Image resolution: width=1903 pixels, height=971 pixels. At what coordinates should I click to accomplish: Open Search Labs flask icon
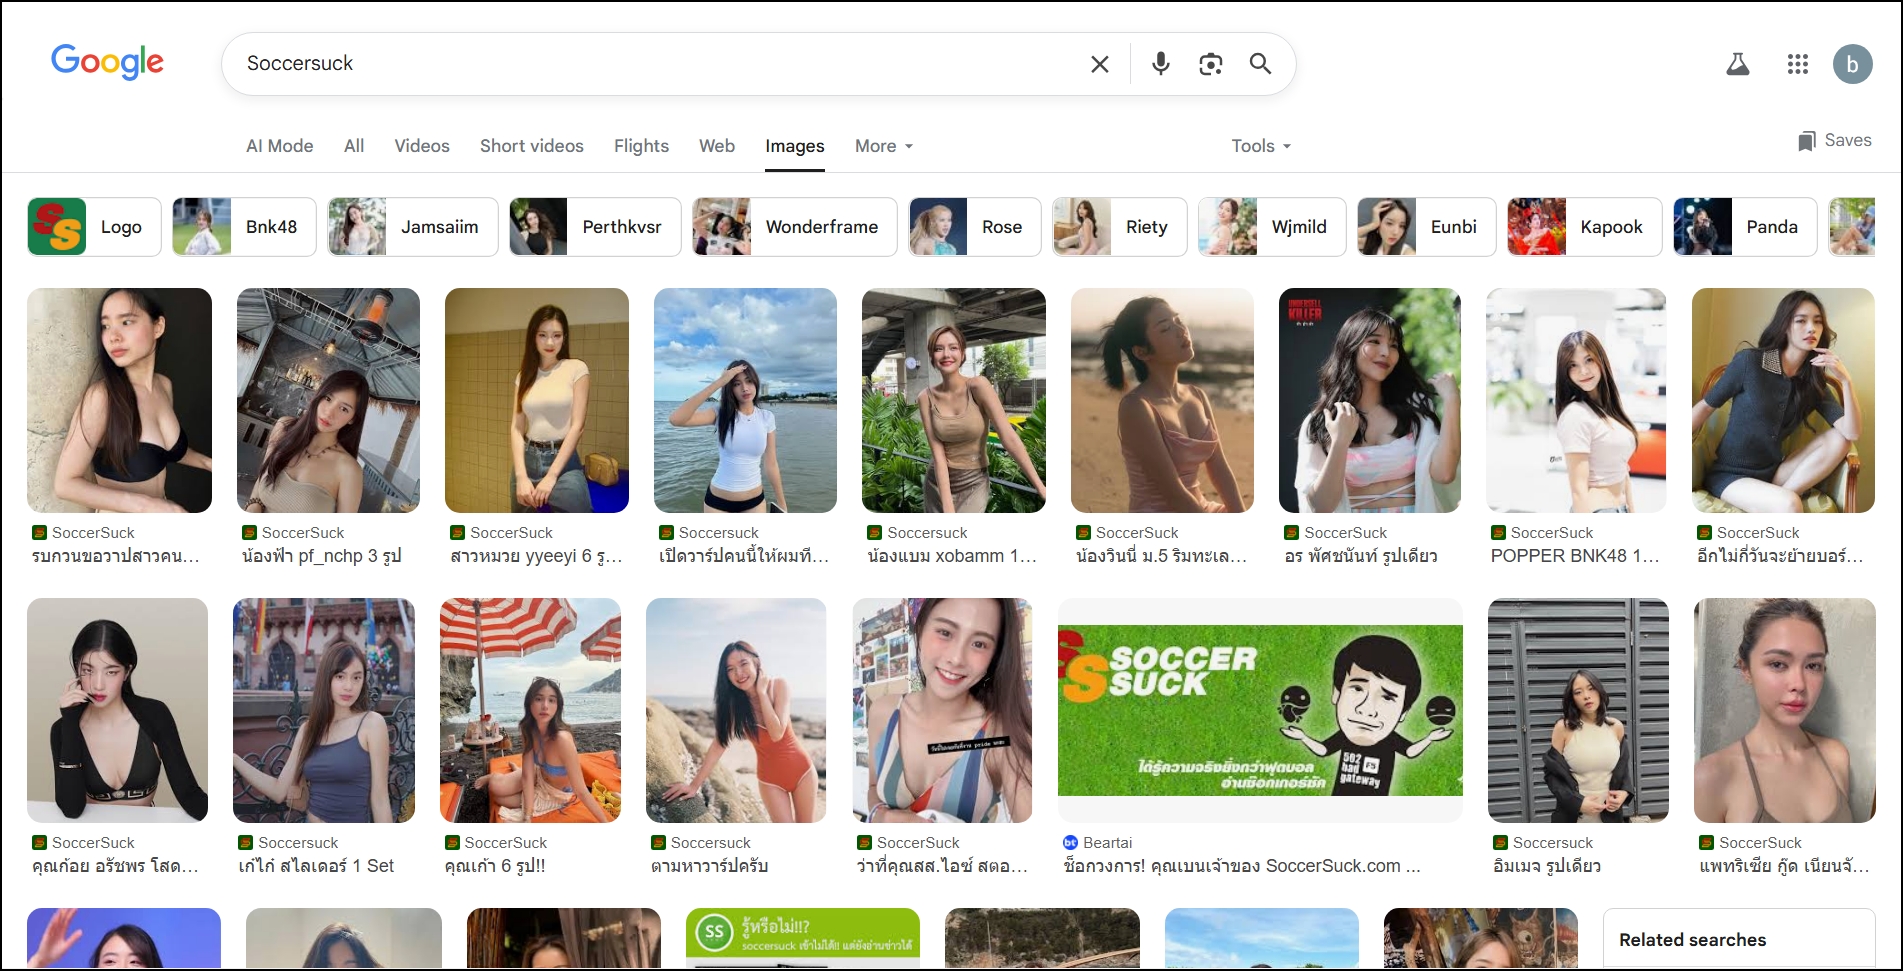1737,64
